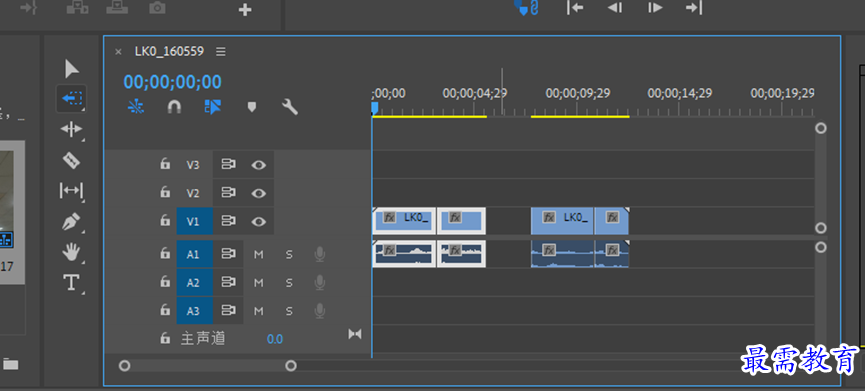Hide the V2 track output

pos(259,193)
